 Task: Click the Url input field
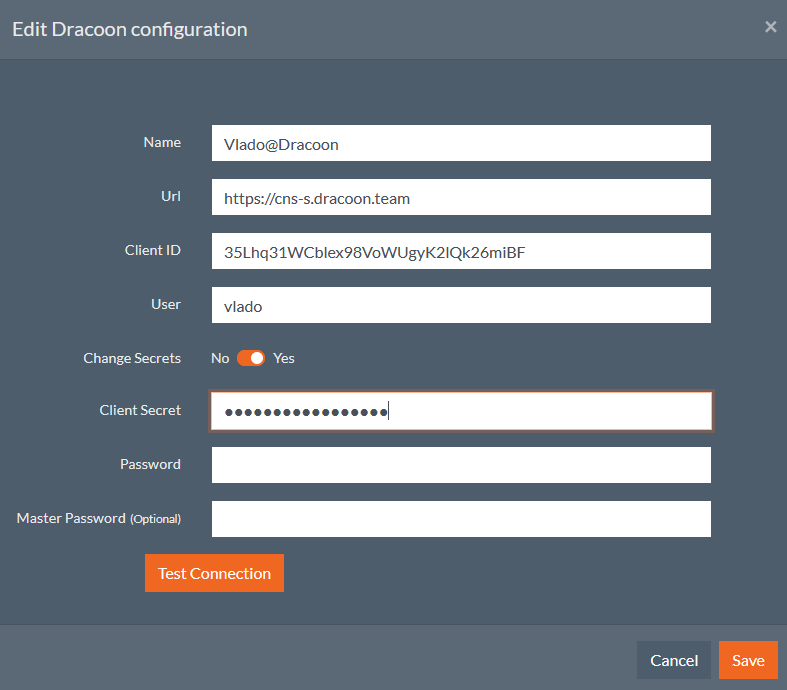click(x=461, y=197)
